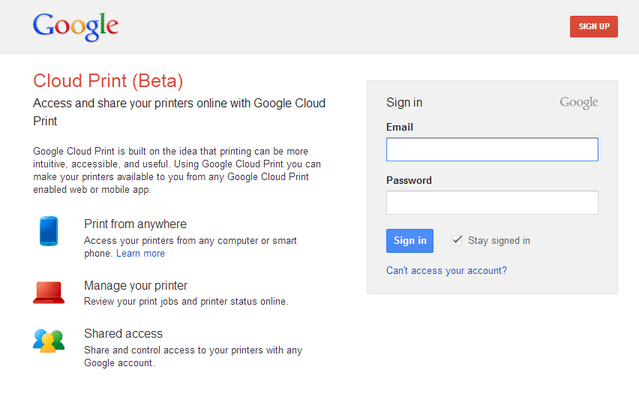The image size is (639, 406).
Task: Focus the Email input field
Action: click(x=492, y=149)
